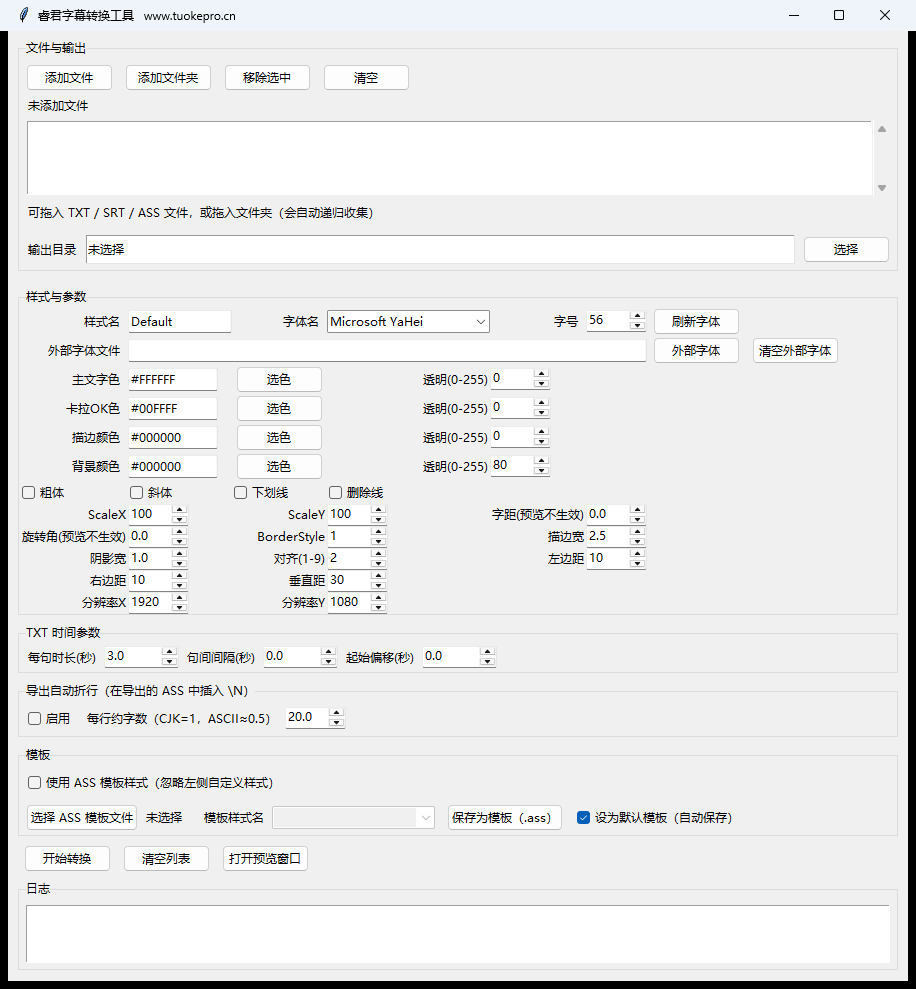Decrease 背景颜色 transparency value of 80
Viewport: 916px width, 989px height.
tap(541, 471)
